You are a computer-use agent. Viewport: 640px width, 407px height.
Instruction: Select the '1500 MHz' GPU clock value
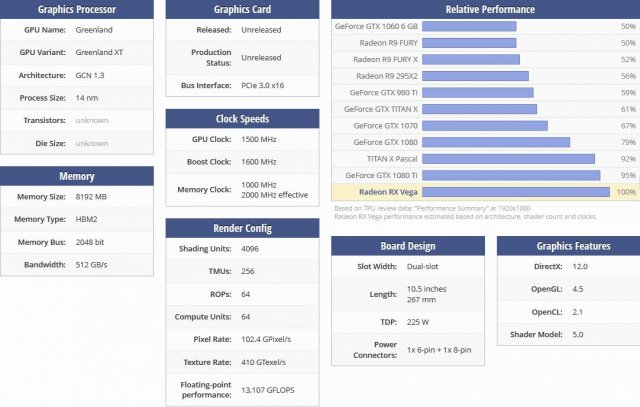(x=259, y=139)
